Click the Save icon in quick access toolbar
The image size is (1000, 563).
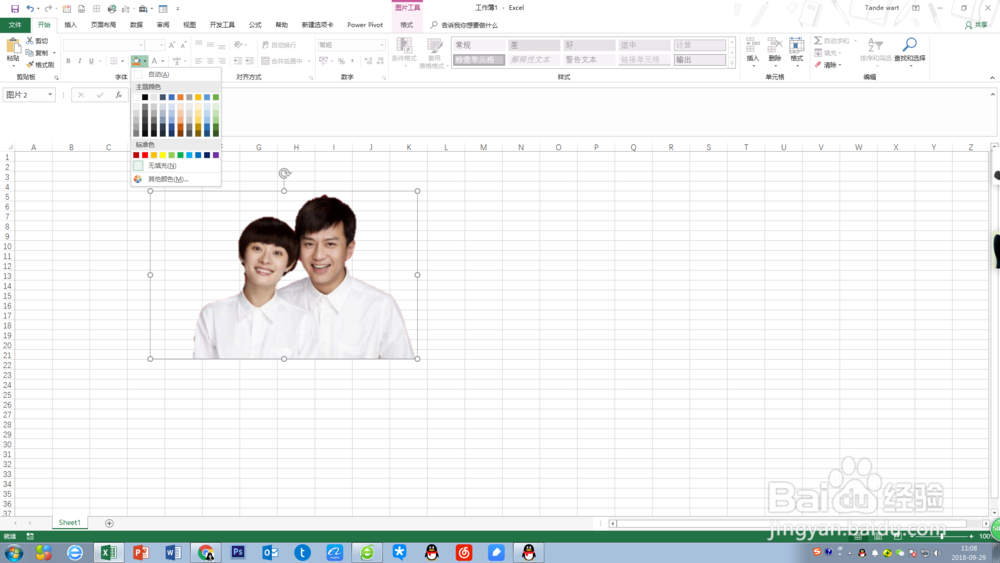tap(15, 9)
